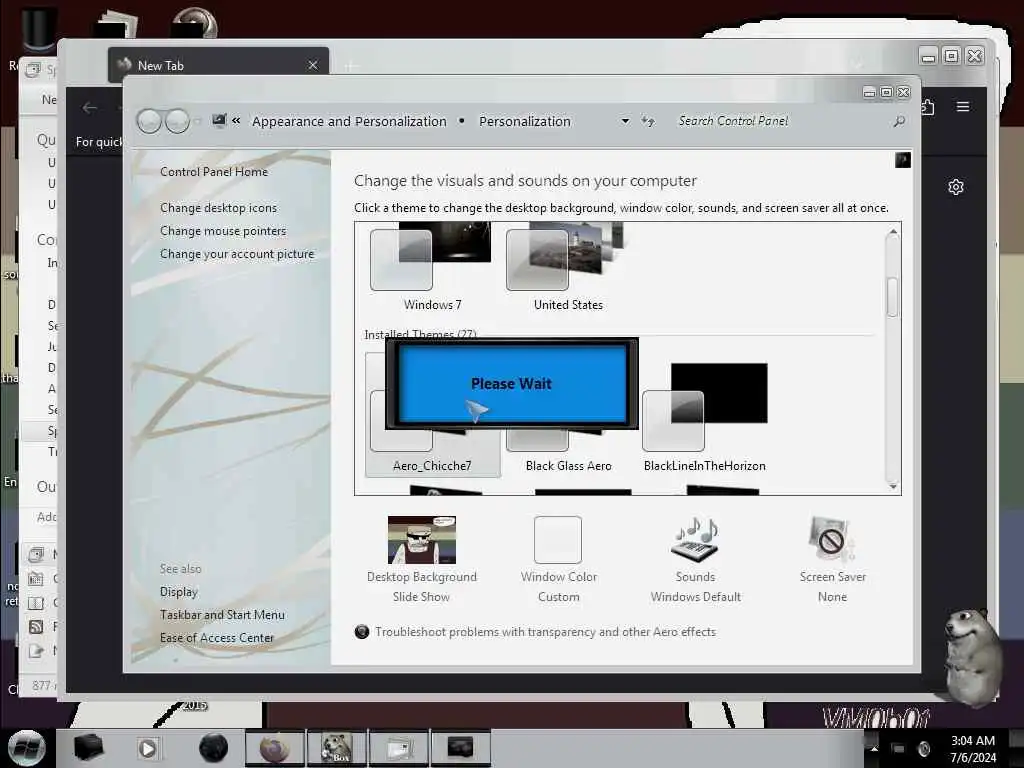Open browser hamburger menu in background window
The image size is (1024, 768).
click(x=963, y=106)
